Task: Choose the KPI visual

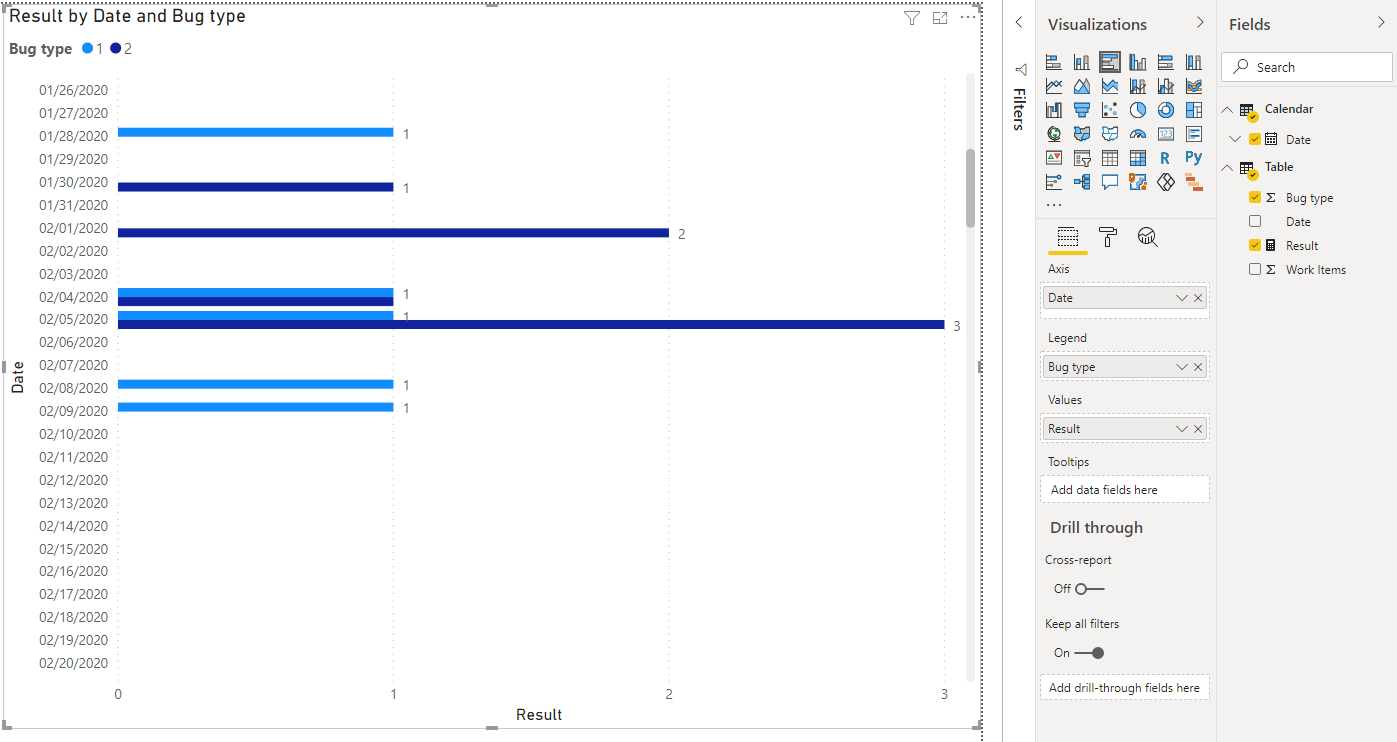Action: point(1054,158)
